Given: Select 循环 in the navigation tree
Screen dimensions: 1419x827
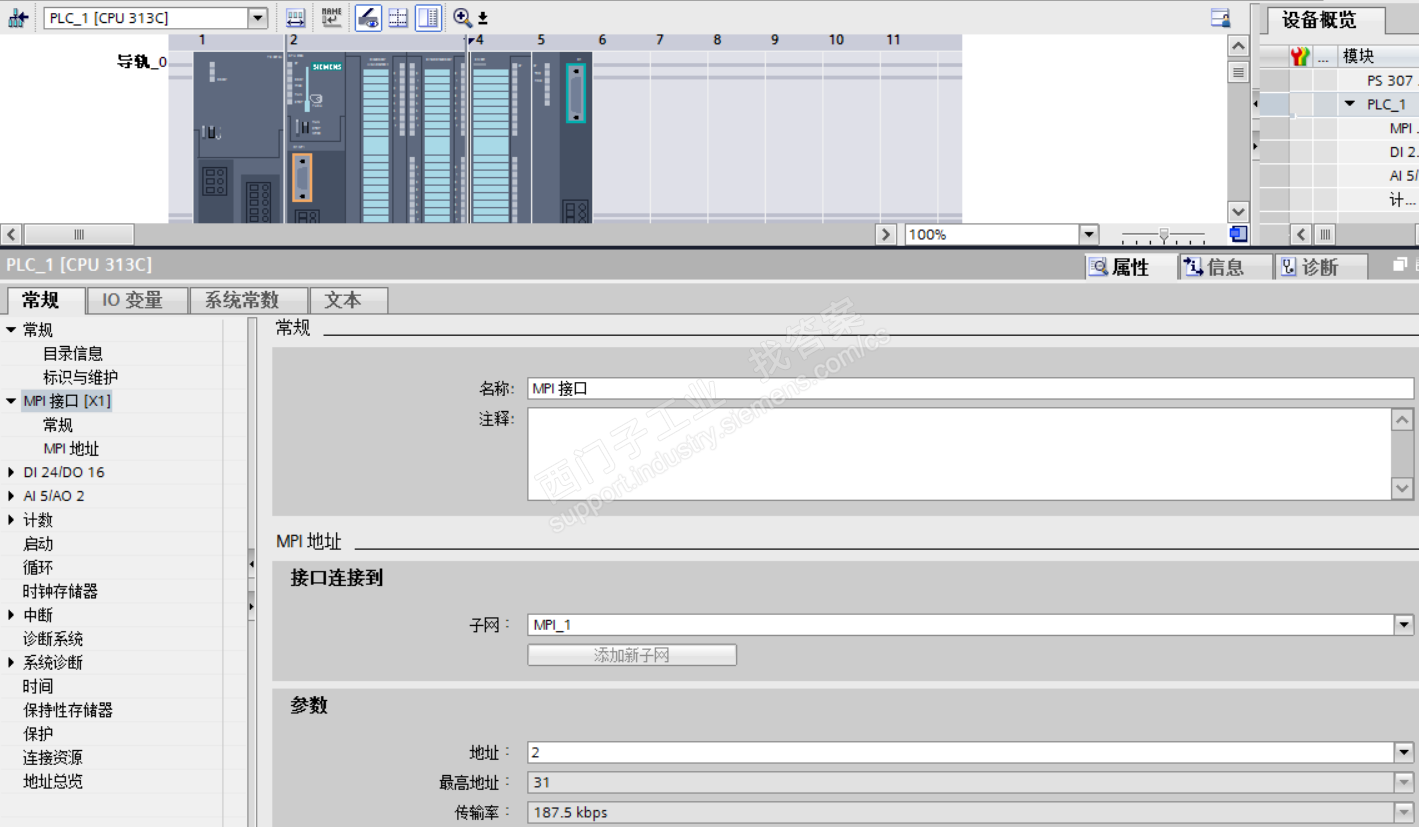Looking at the screenshot, I should tap(38, 567).
